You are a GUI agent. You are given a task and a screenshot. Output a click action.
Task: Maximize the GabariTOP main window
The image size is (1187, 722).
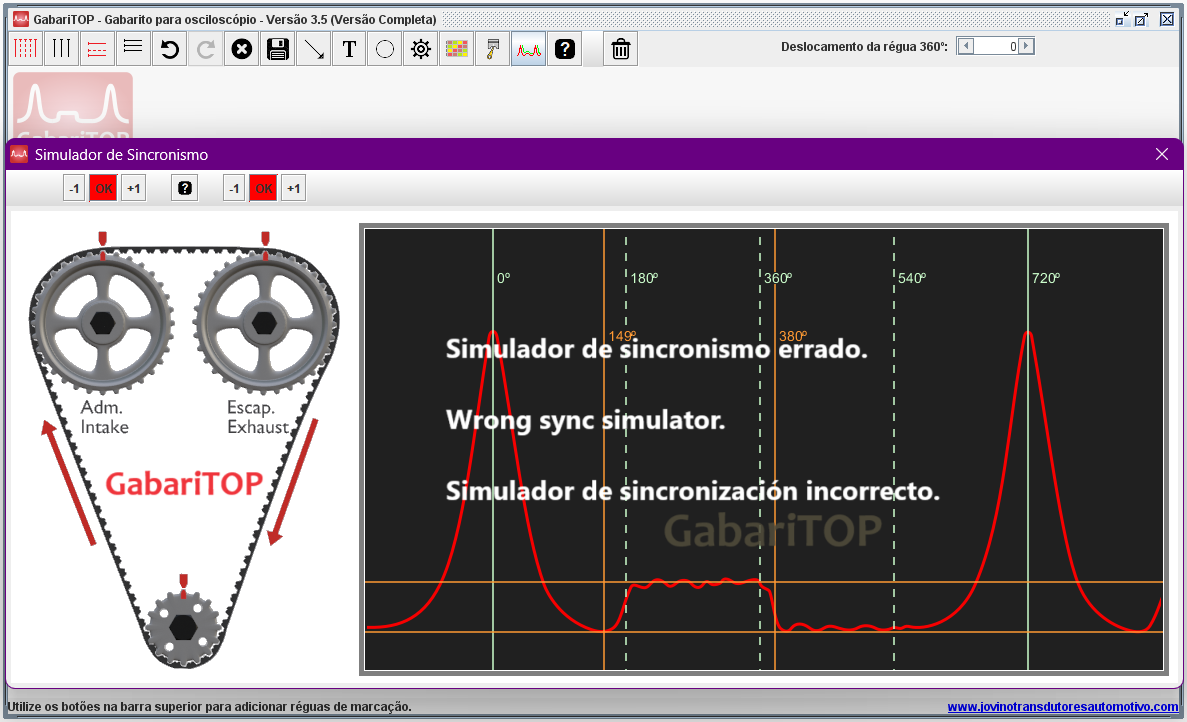pos(1142,20)
